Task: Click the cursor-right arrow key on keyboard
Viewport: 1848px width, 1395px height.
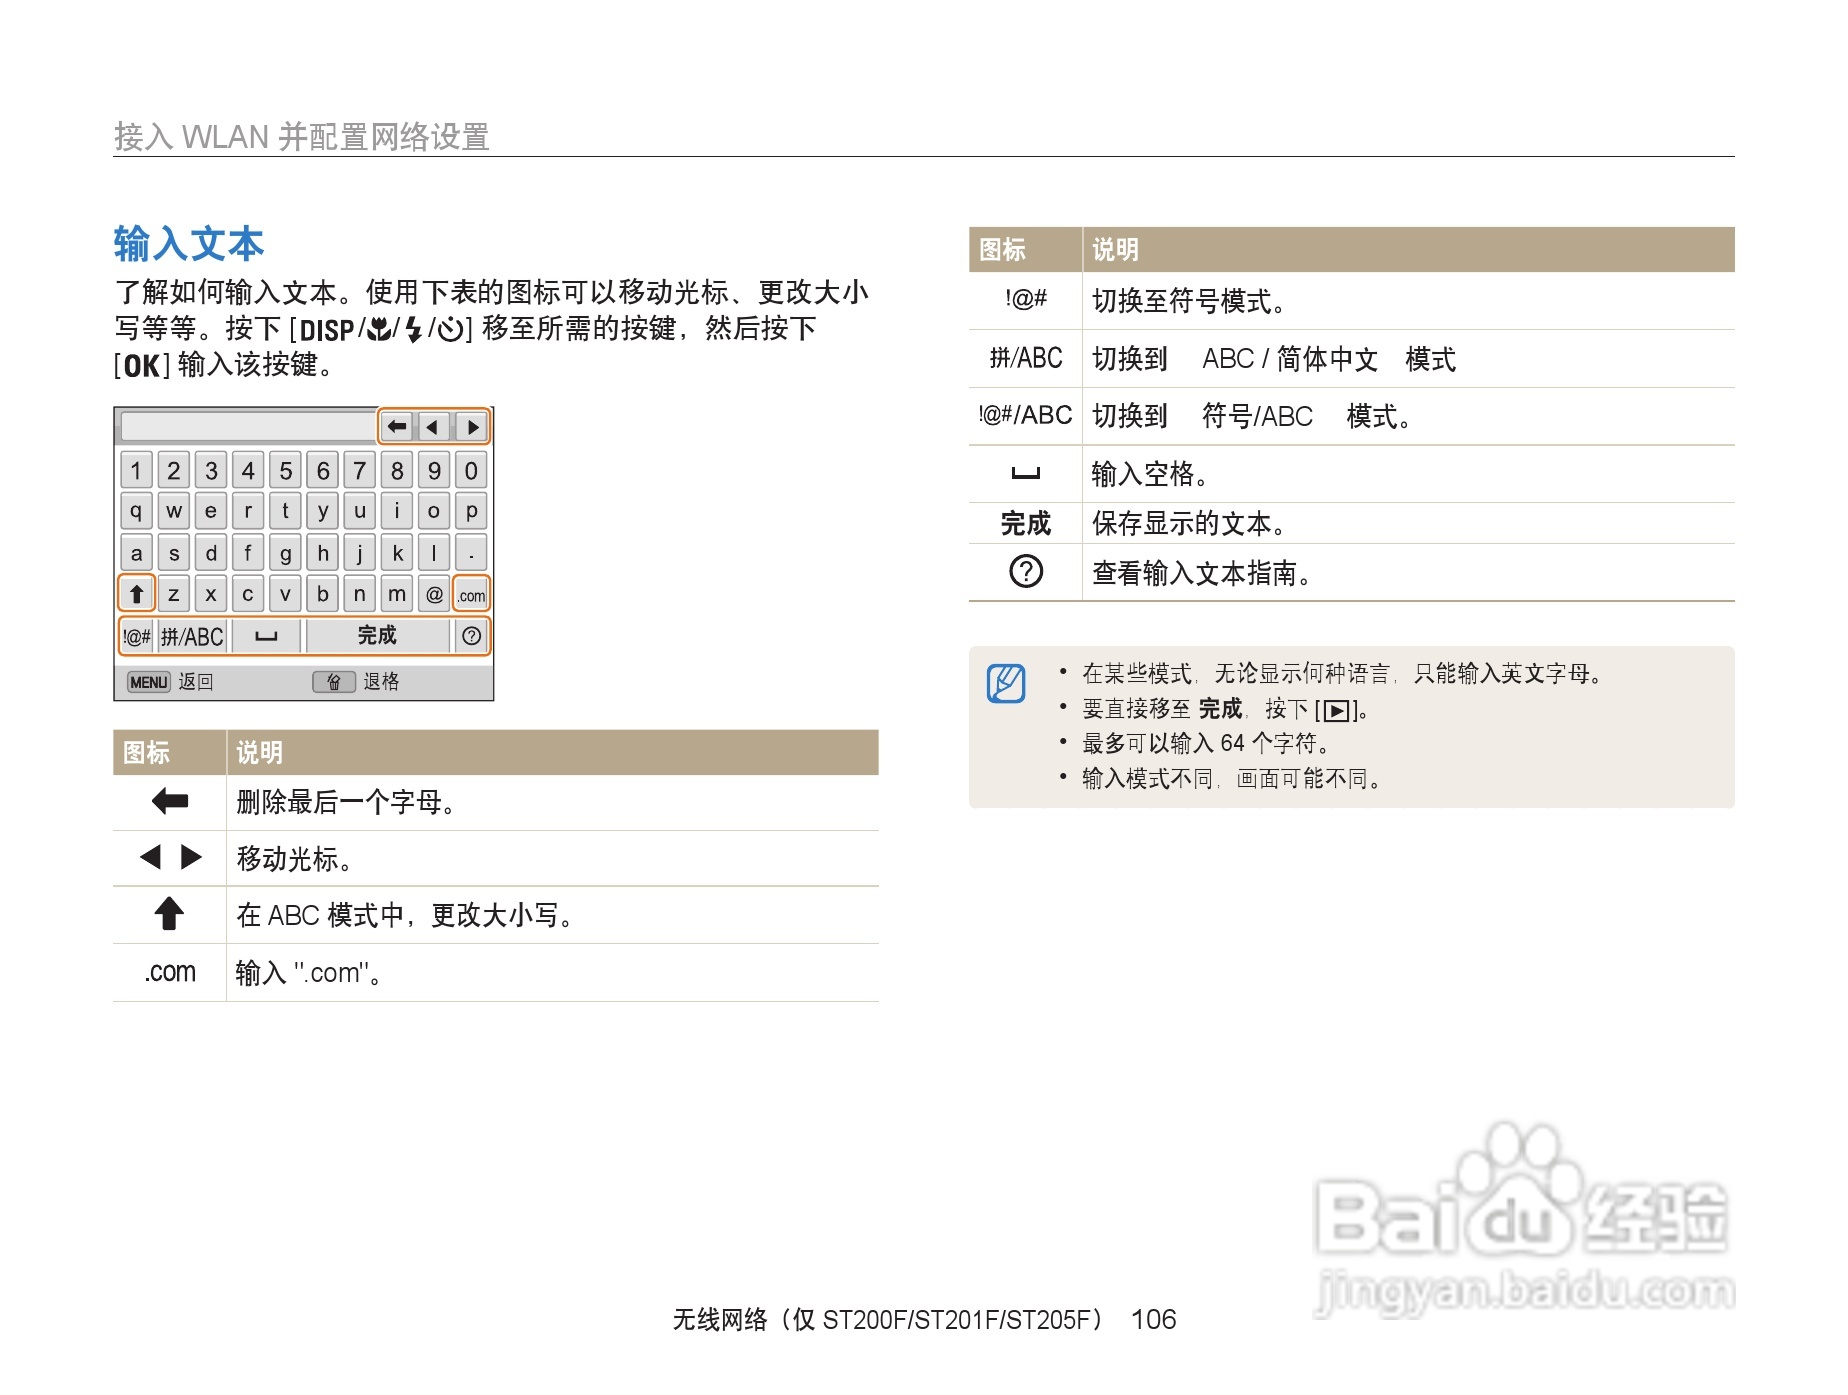Action: click(471, 427)
